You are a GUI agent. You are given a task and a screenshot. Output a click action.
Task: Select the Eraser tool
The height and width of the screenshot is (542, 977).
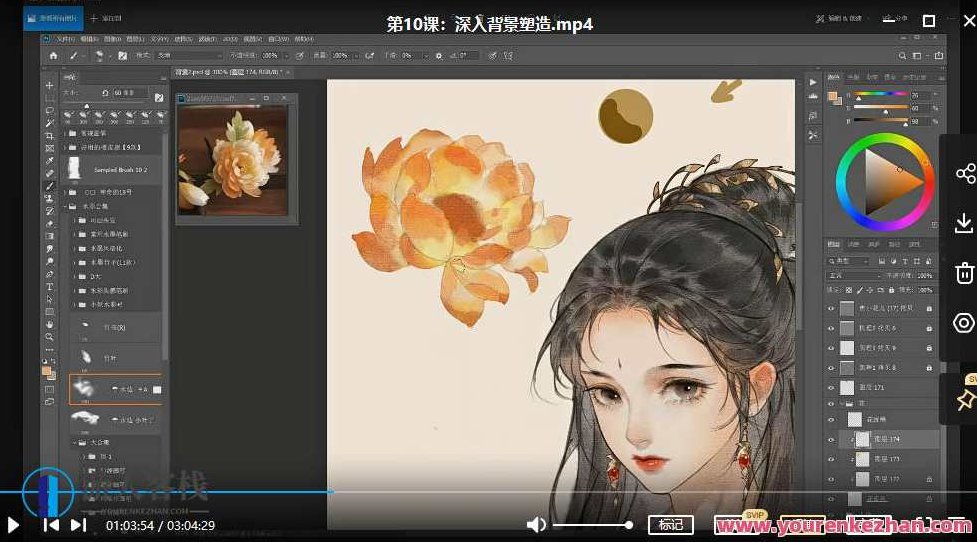pyautogui.click(x=50, y=224)
